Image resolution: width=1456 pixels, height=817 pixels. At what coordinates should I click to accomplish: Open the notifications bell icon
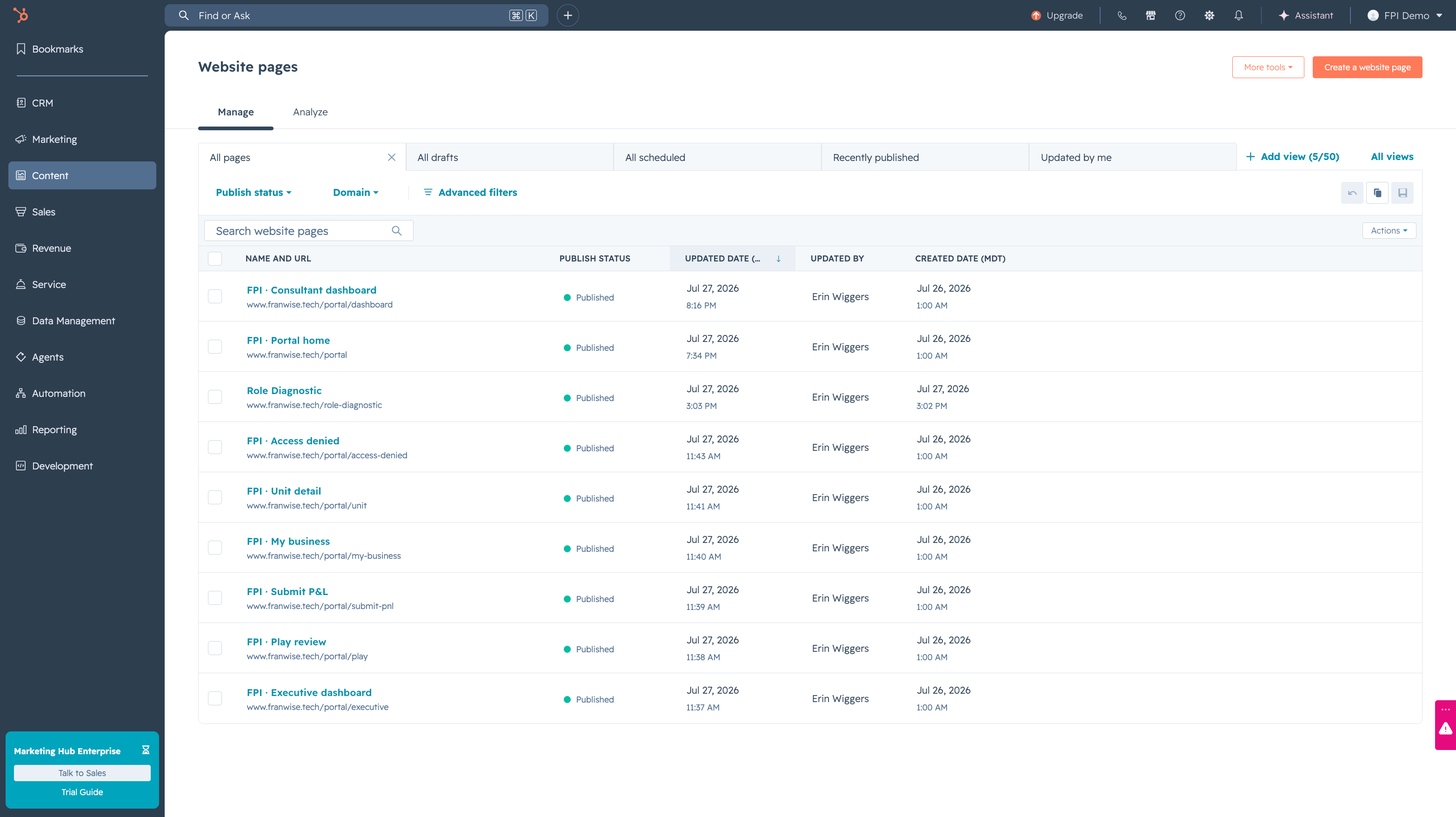click(x=1239, y=15)
